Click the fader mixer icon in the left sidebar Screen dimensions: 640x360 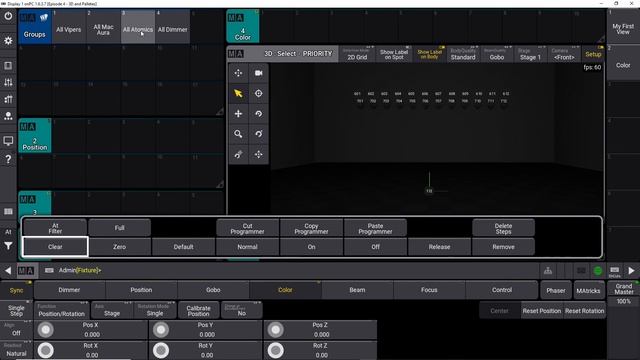click(8, 82)
